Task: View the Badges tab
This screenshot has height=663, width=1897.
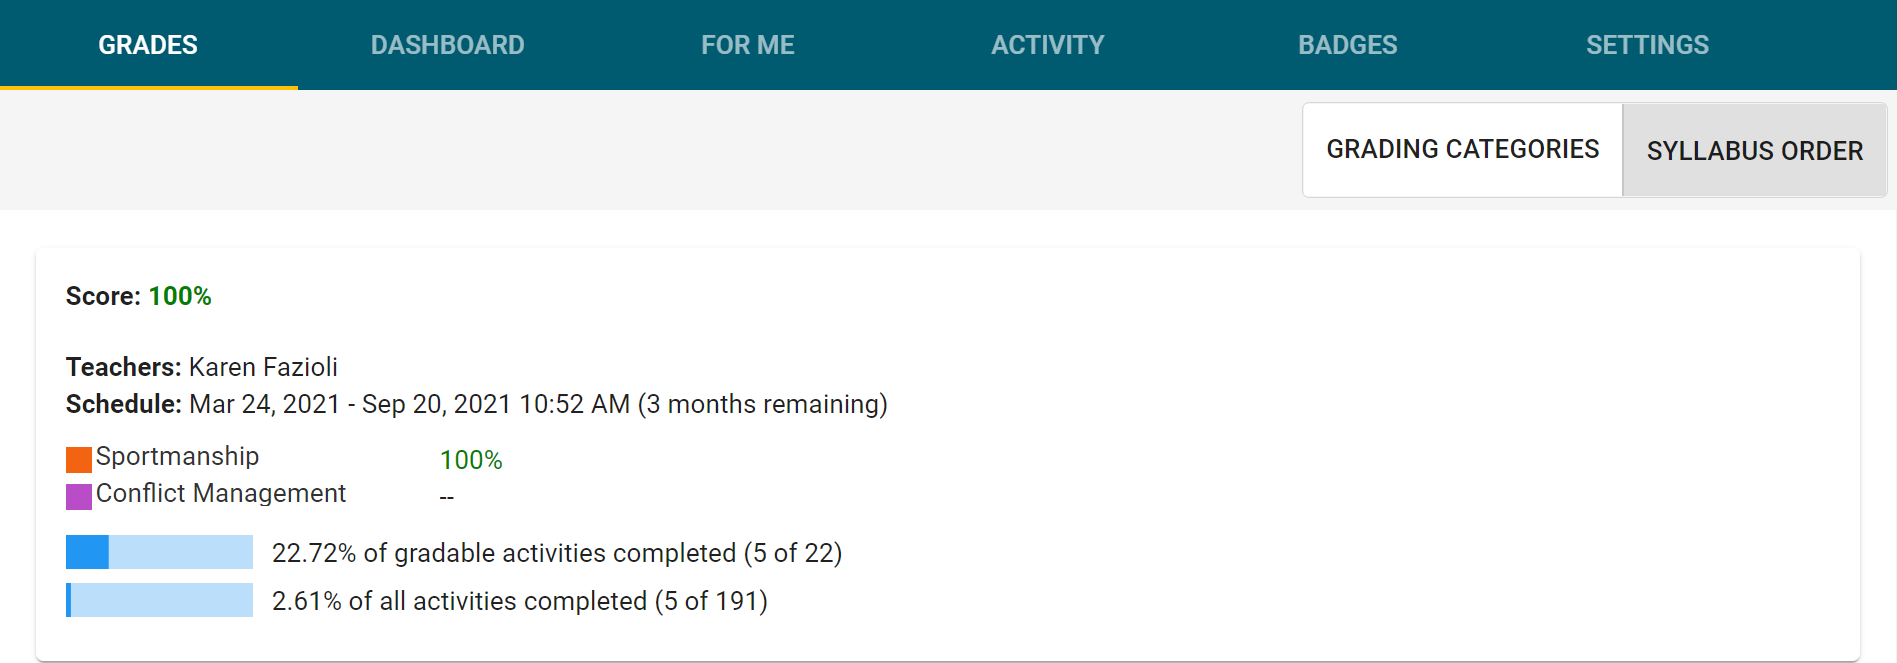Action: click(1347, 45)
